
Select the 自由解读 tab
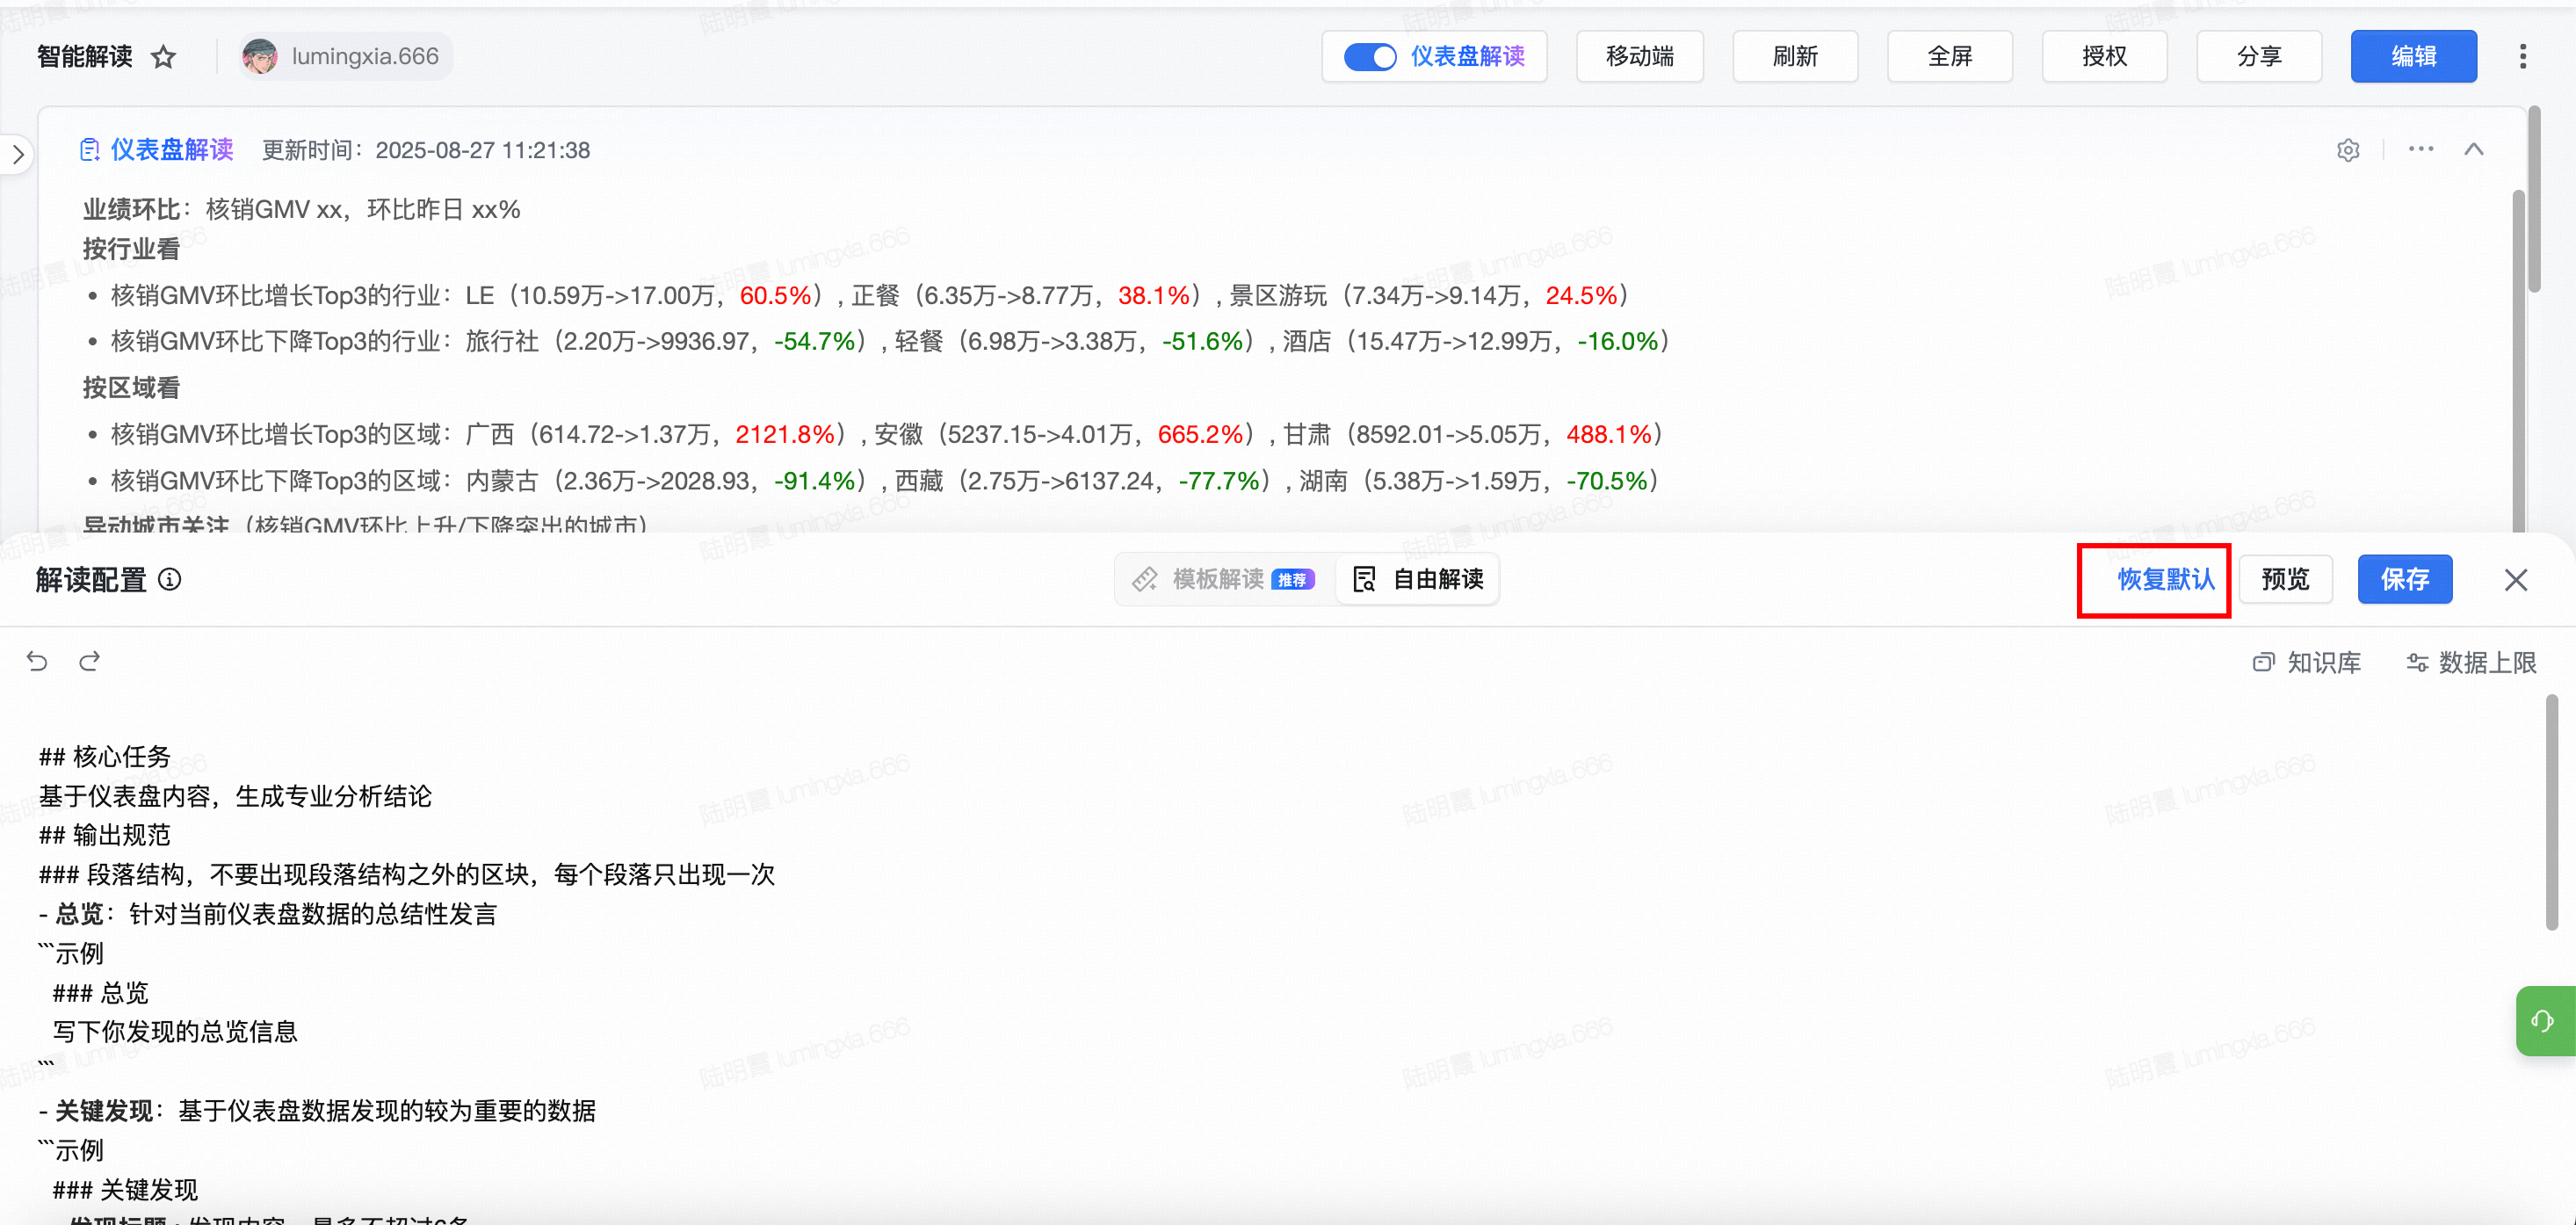[1418, 579]
